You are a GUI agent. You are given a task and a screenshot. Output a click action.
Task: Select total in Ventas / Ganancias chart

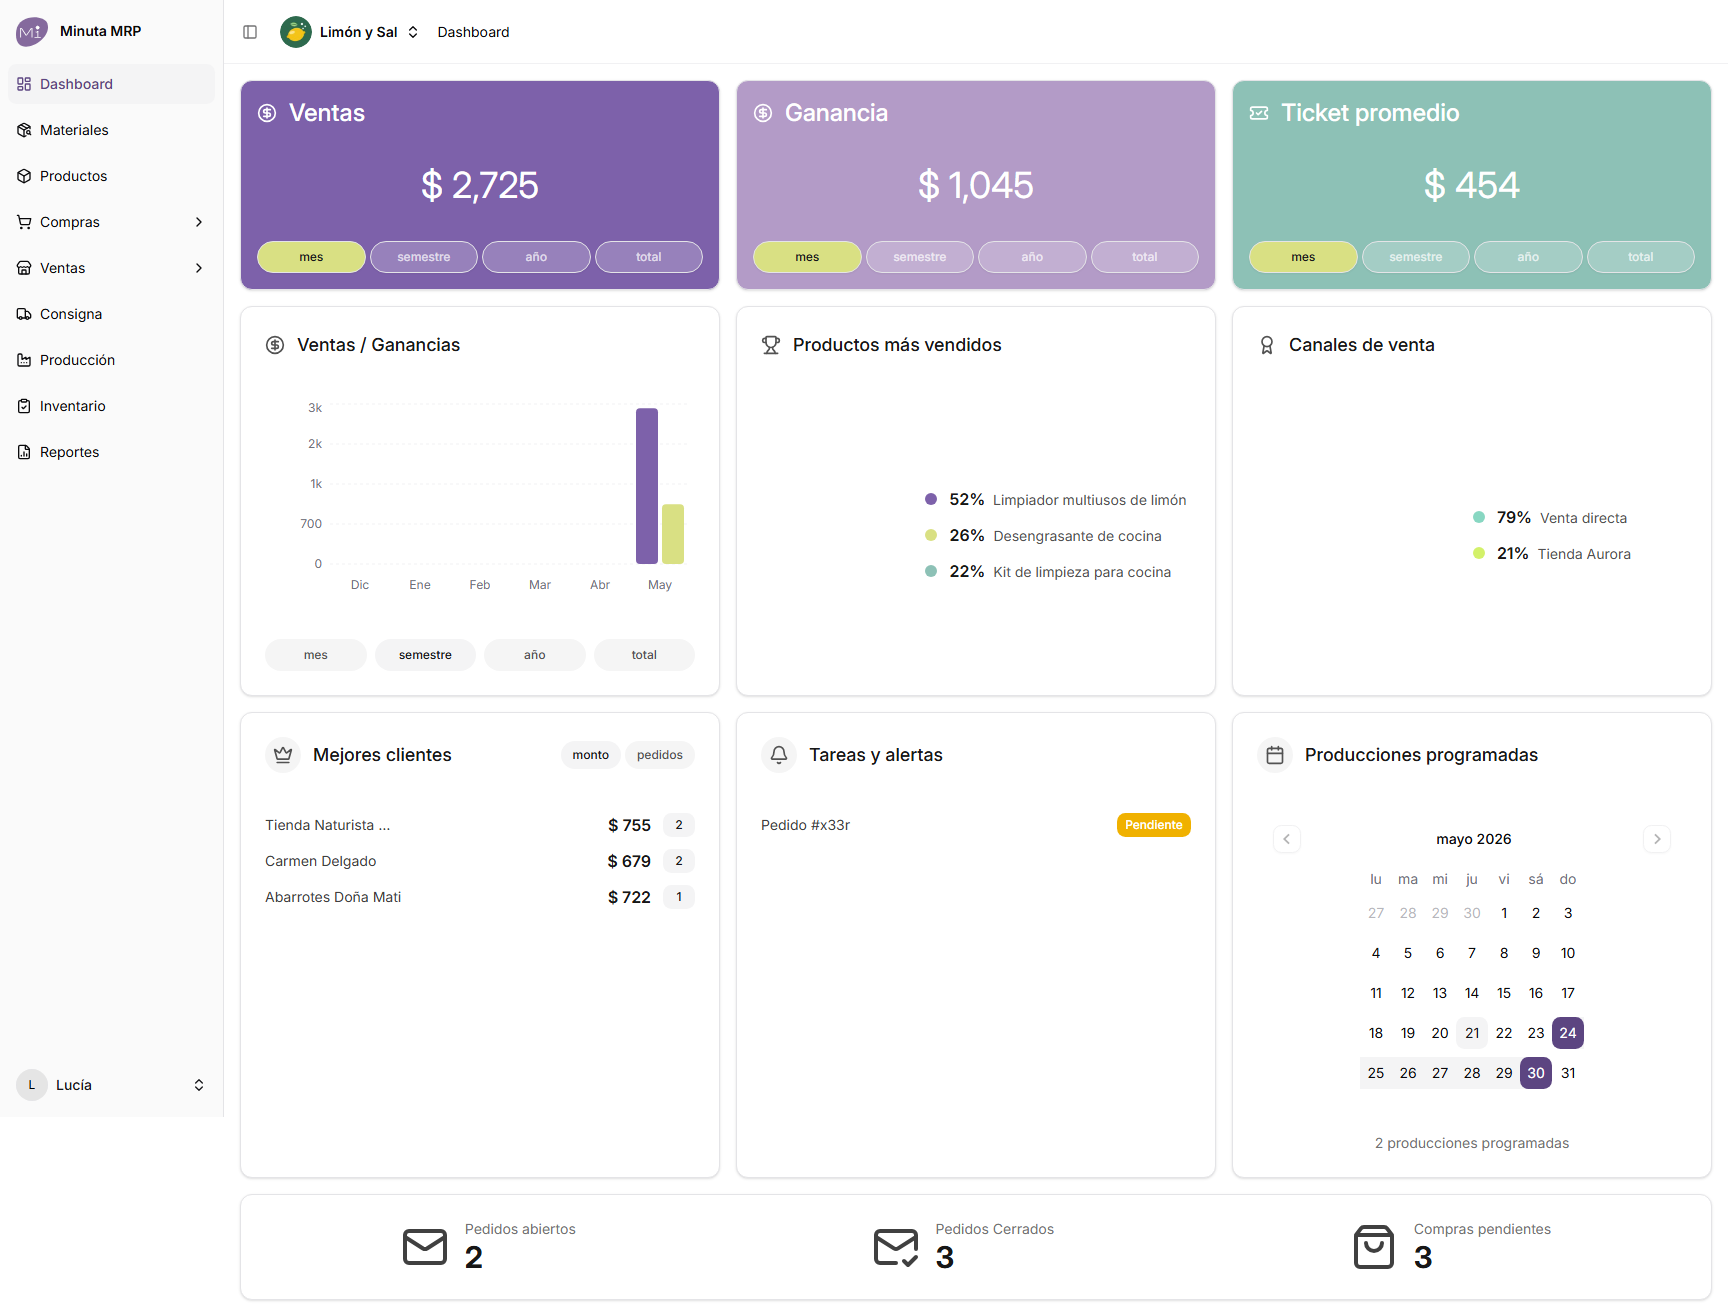tap(644, 655)
